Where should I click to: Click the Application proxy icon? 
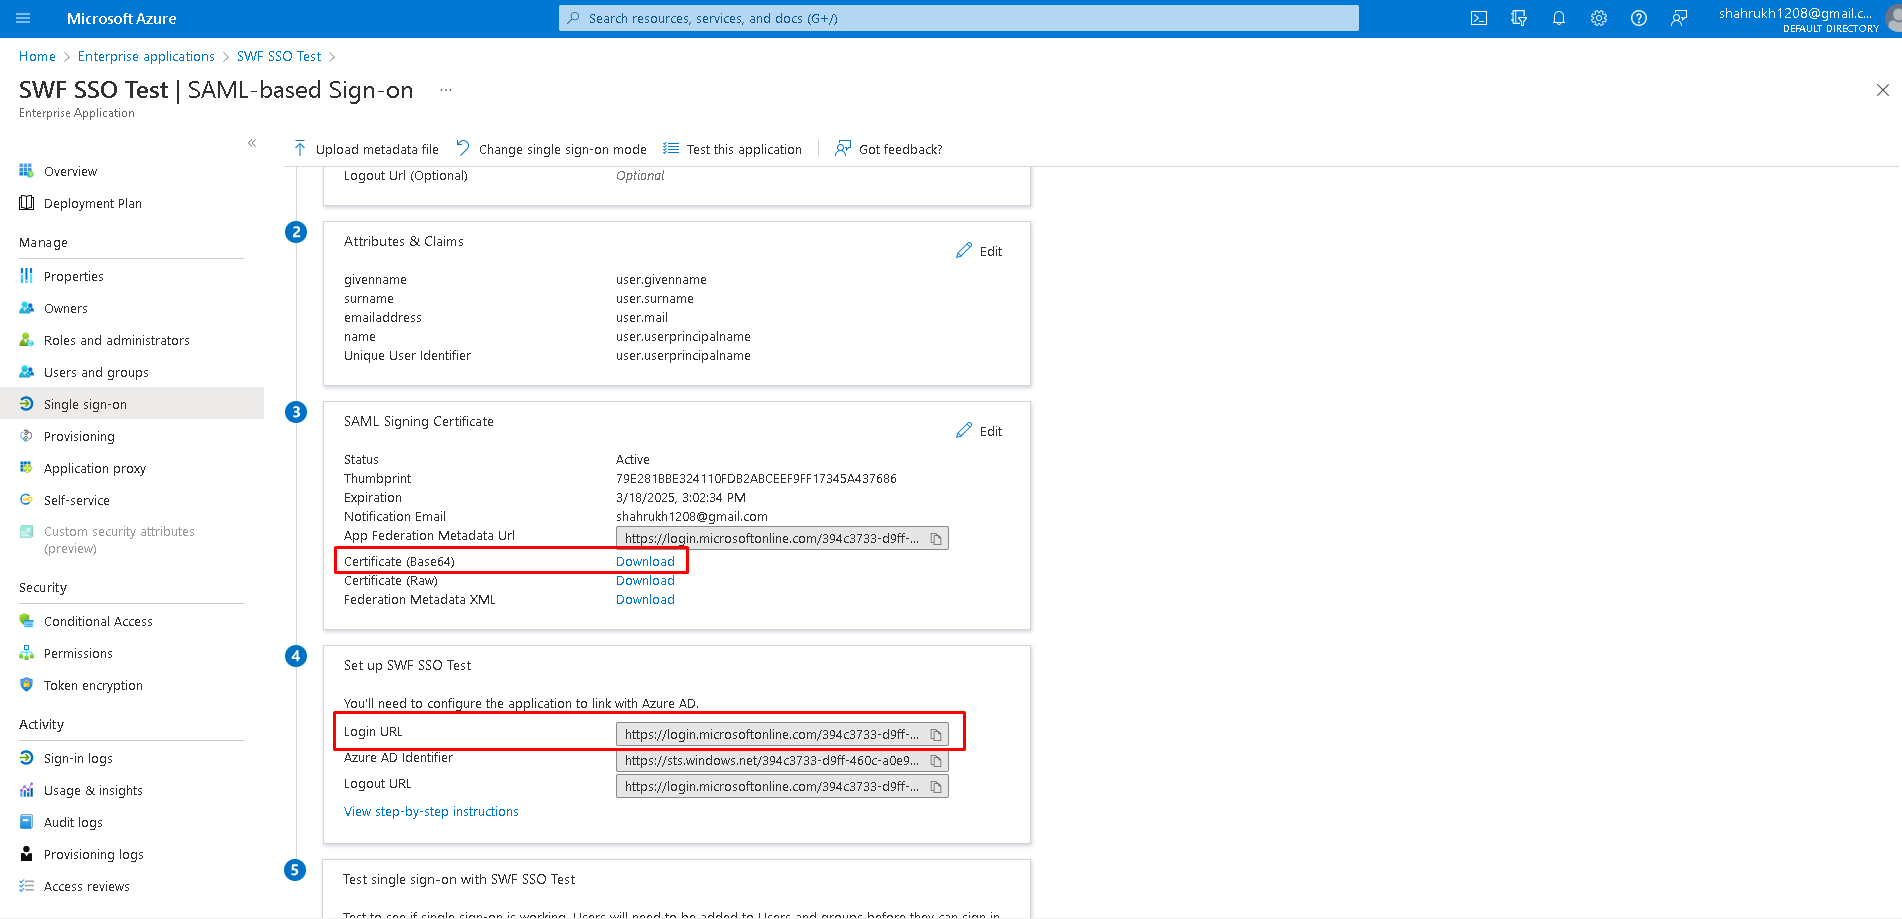(27, 468)
